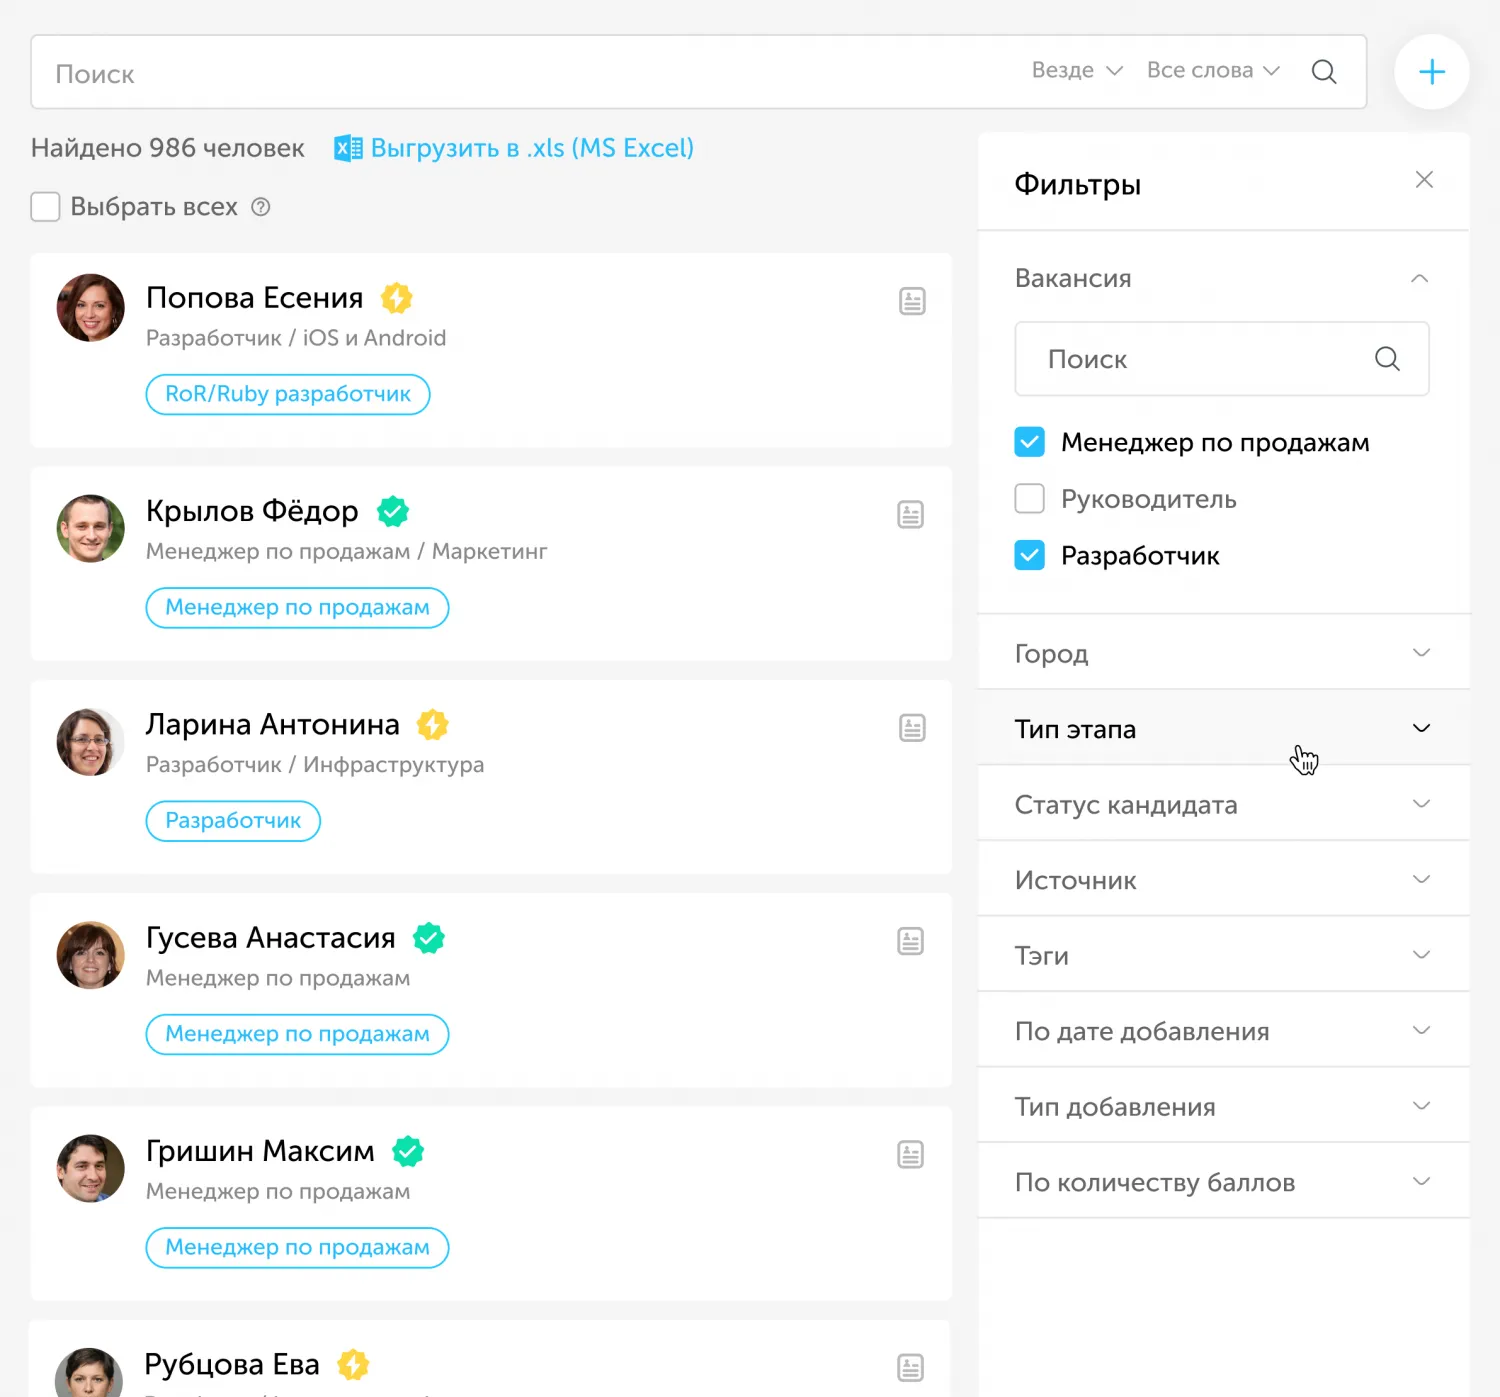Click the magnifier icon in main search bar
This screenshot has width=1500, height=1397.
tap(1323, 72)
